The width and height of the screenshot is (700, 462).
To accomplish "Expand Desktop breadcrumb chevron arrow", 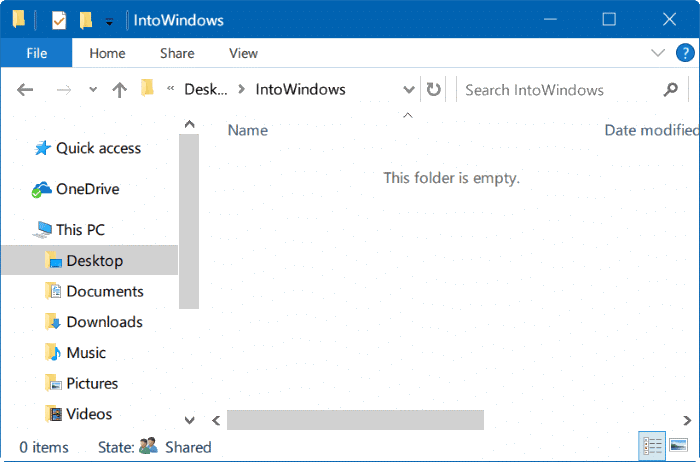I will click(242, 89).
